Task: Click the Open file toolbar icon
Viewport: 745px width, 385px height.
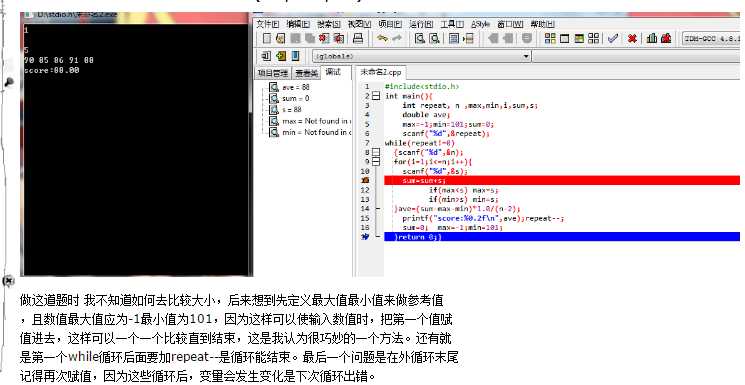Action: point(280,38)
